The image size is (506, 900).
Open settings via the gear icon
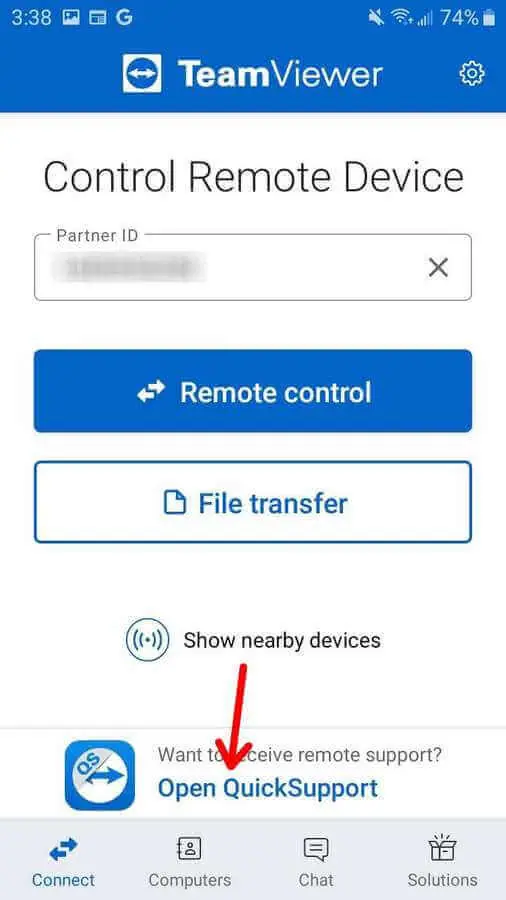click(472, 74)
